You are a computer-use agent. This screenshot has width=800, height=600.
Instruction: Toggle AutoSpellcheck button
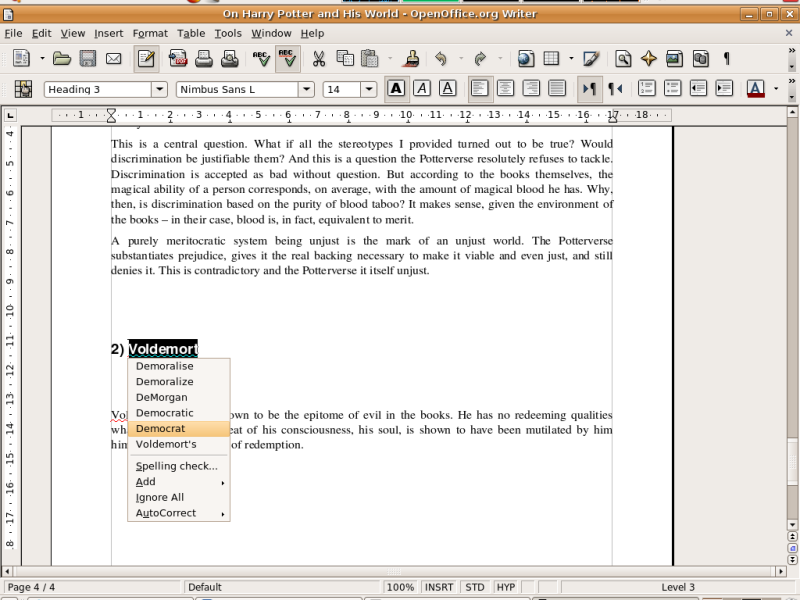pyautogui.click(x=287, y=59)
